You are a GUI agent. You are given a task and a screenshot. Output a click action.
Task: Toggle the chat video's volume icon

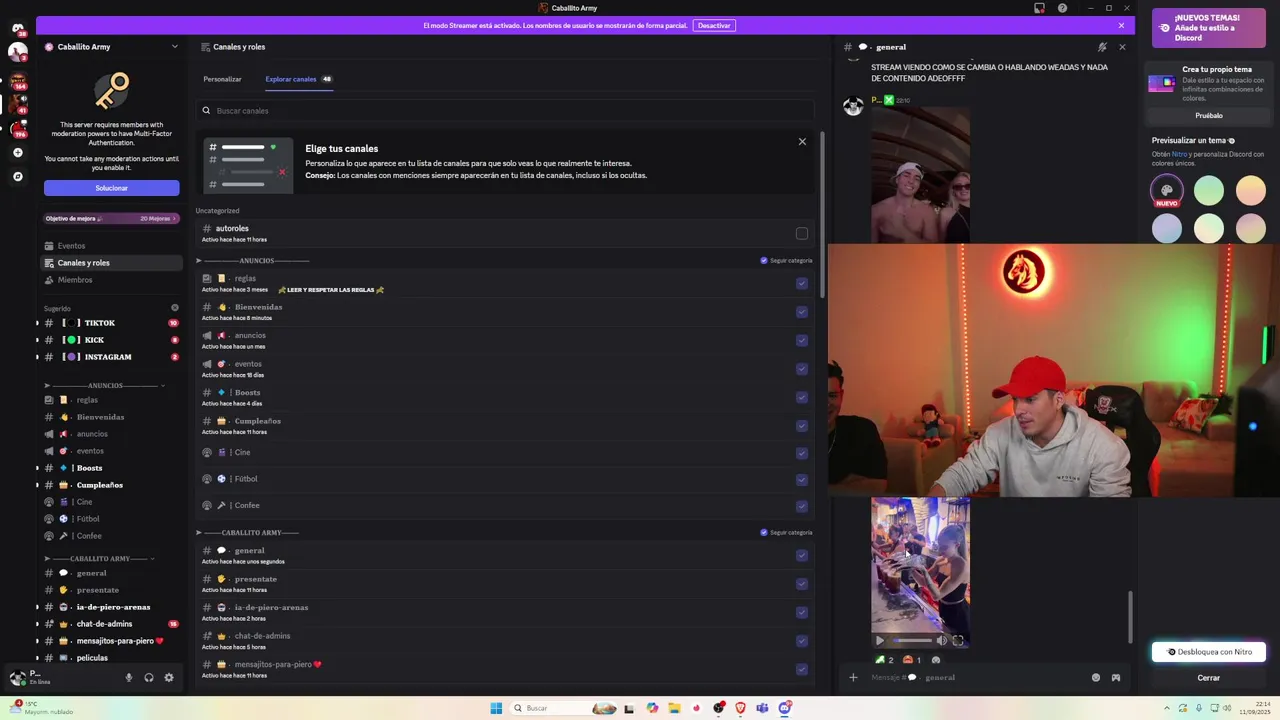click(x=941, y=640)
